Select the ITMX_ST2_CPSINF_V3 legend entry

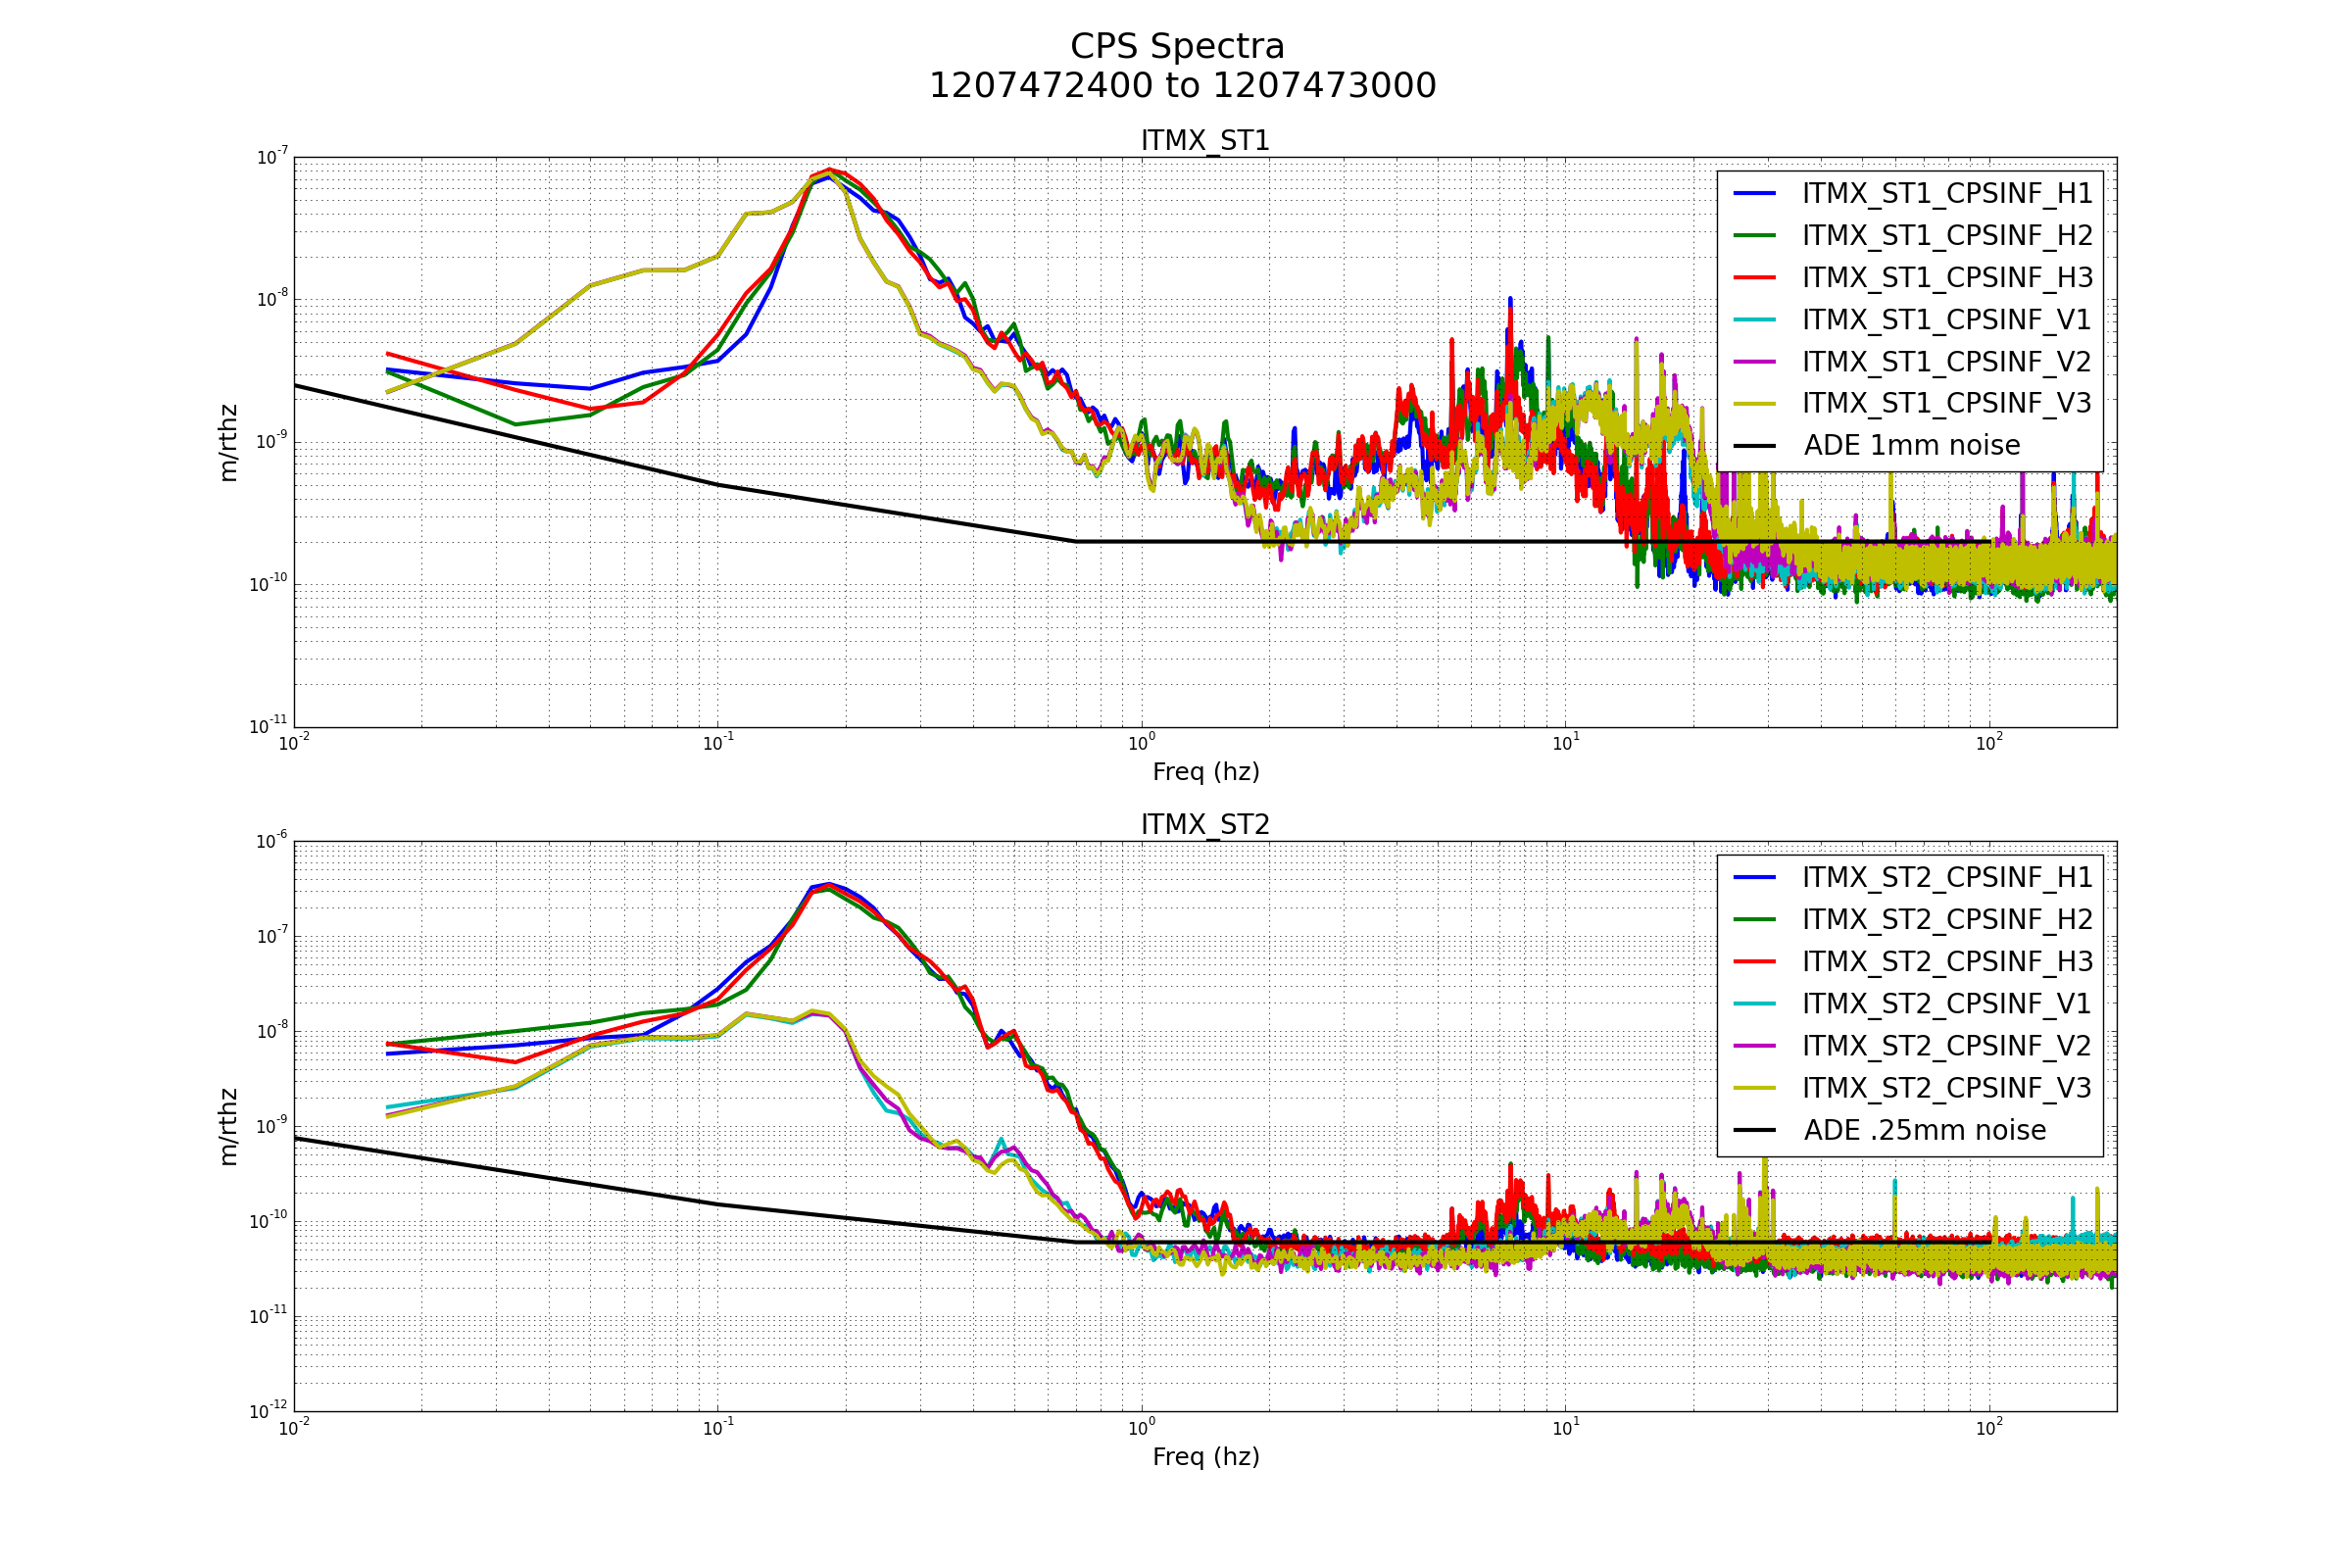pos(1946,1088)
